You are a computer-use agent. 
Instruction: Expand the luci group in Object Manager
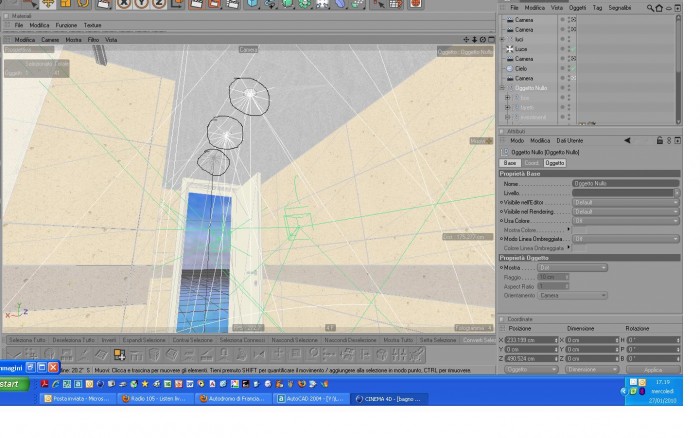502,39
